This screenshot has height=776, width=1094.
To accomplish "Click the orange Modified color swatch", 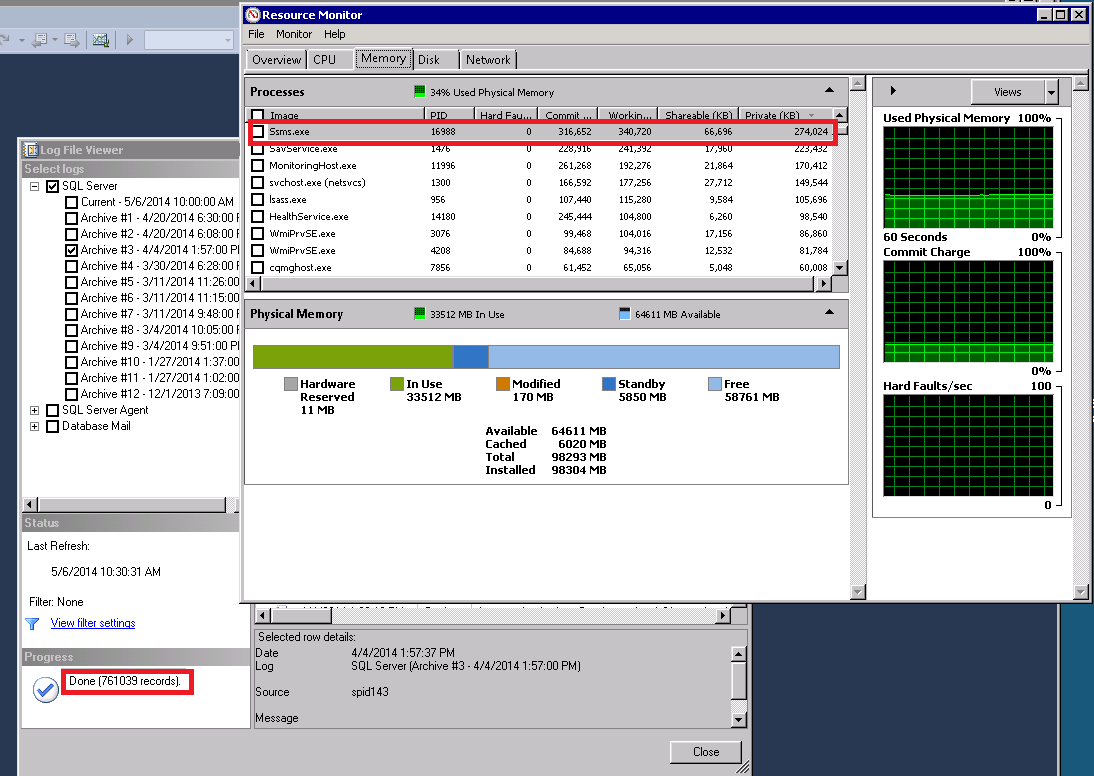I will point(502,384).
